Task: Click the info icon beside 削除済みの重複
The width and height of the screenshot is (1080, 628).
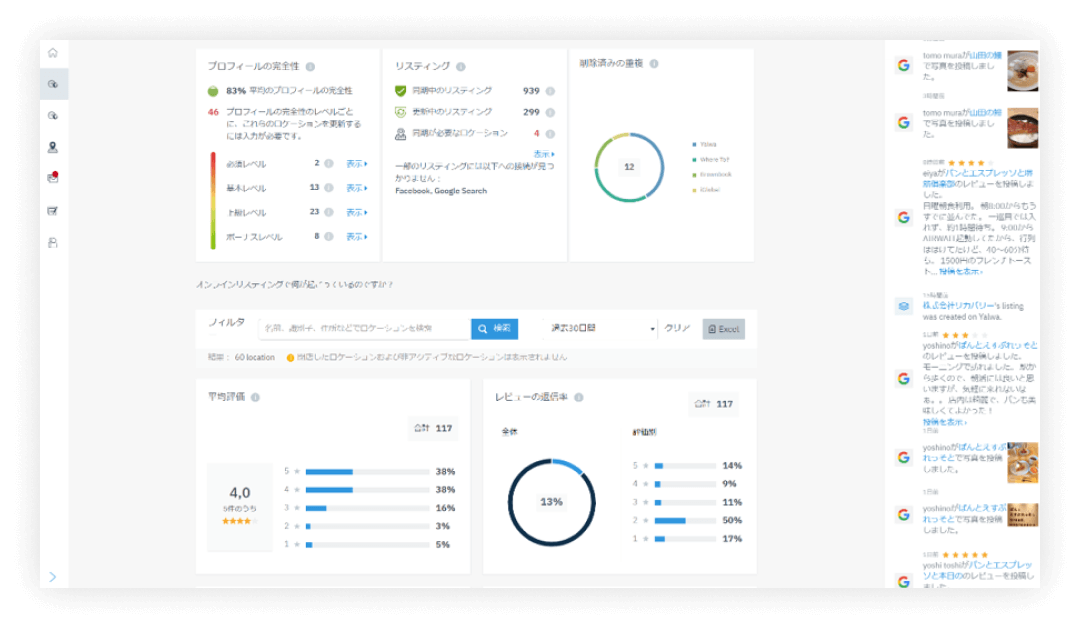Action: 654,64
